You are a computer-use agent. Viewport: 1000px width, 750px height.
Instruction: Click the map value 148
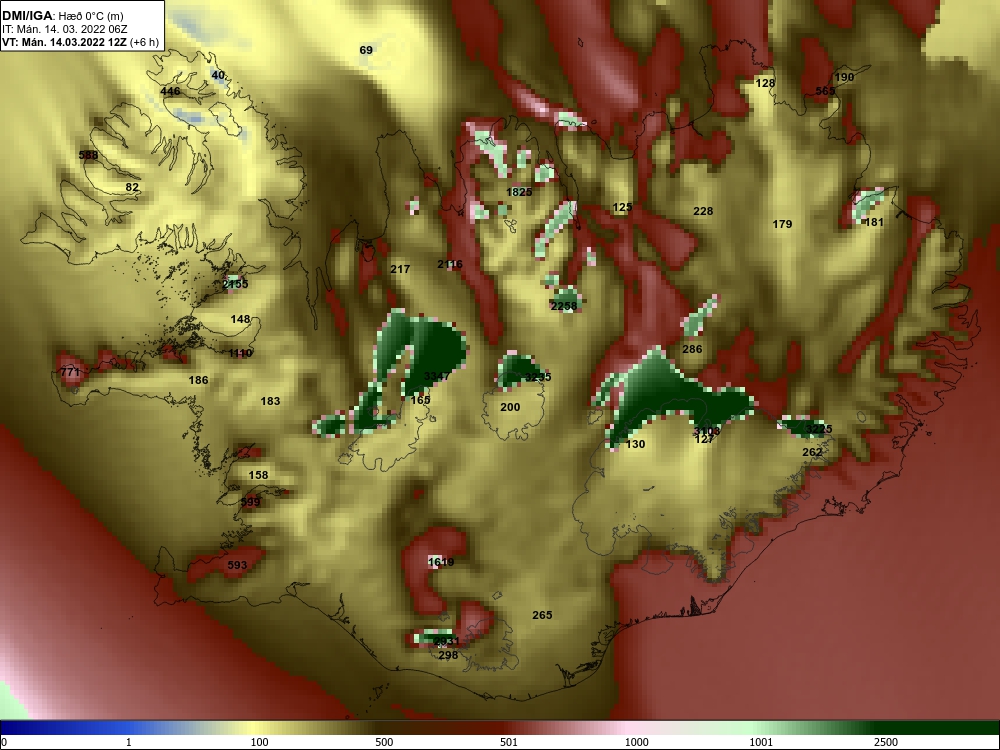point(240,319)
